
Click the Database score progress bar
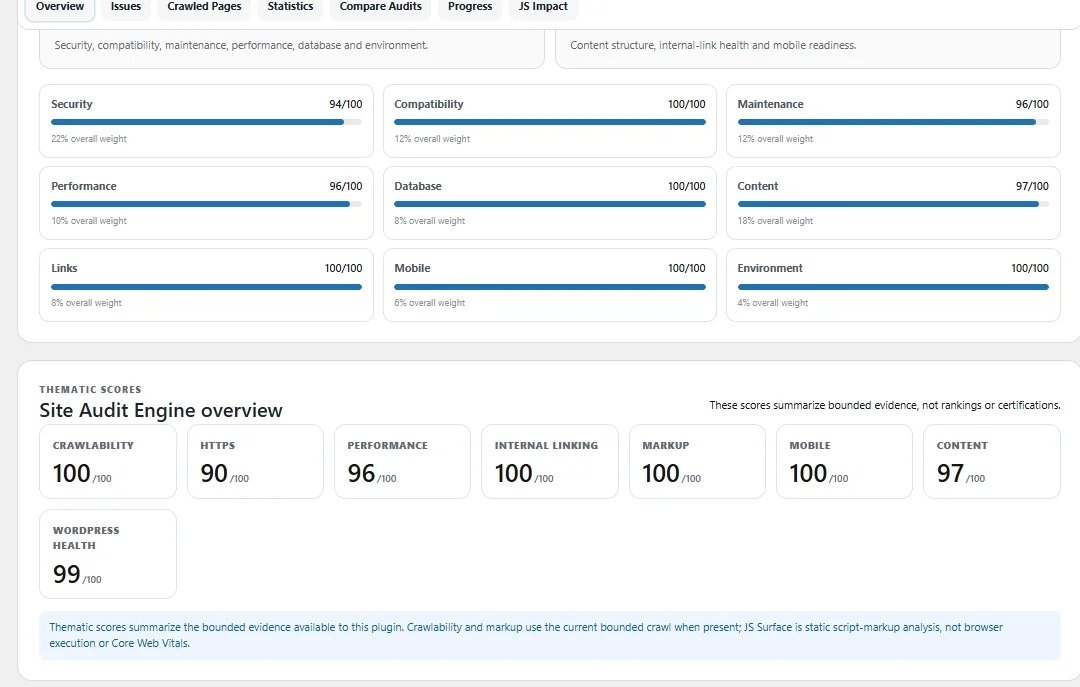[550, 204]
